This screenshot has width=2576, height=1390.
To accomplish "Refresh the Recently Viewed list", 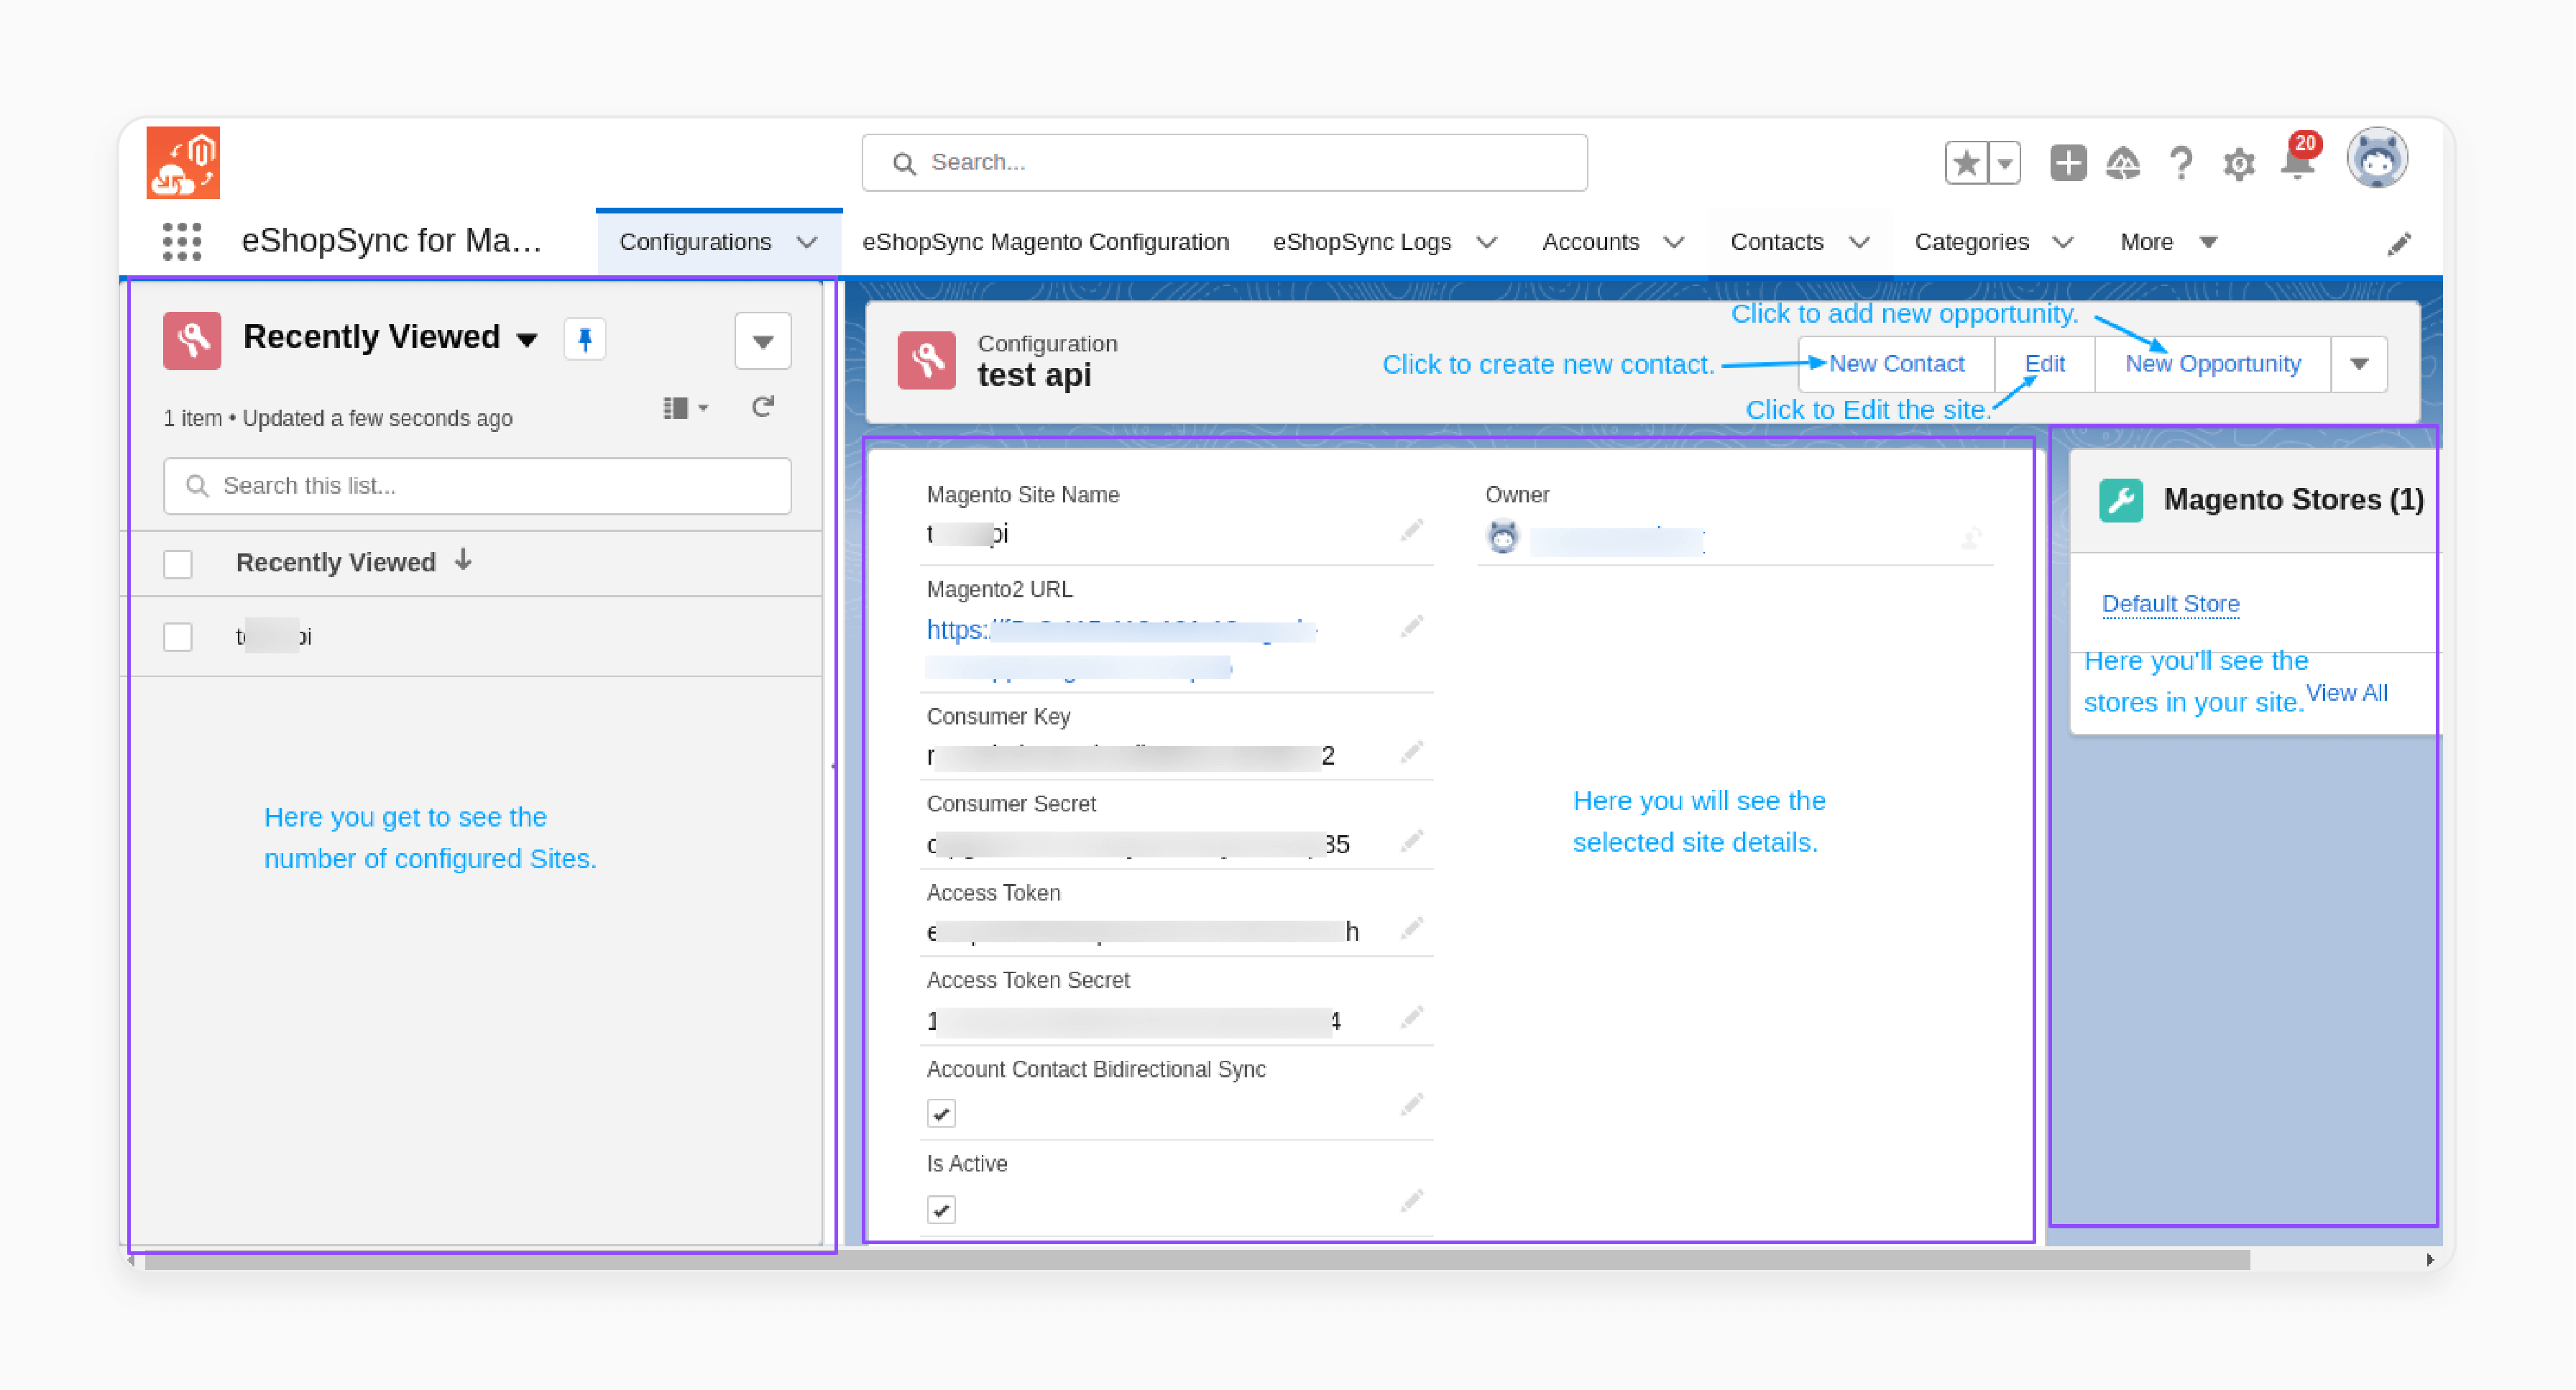I will pyautogui.click(x=763, y=407).
